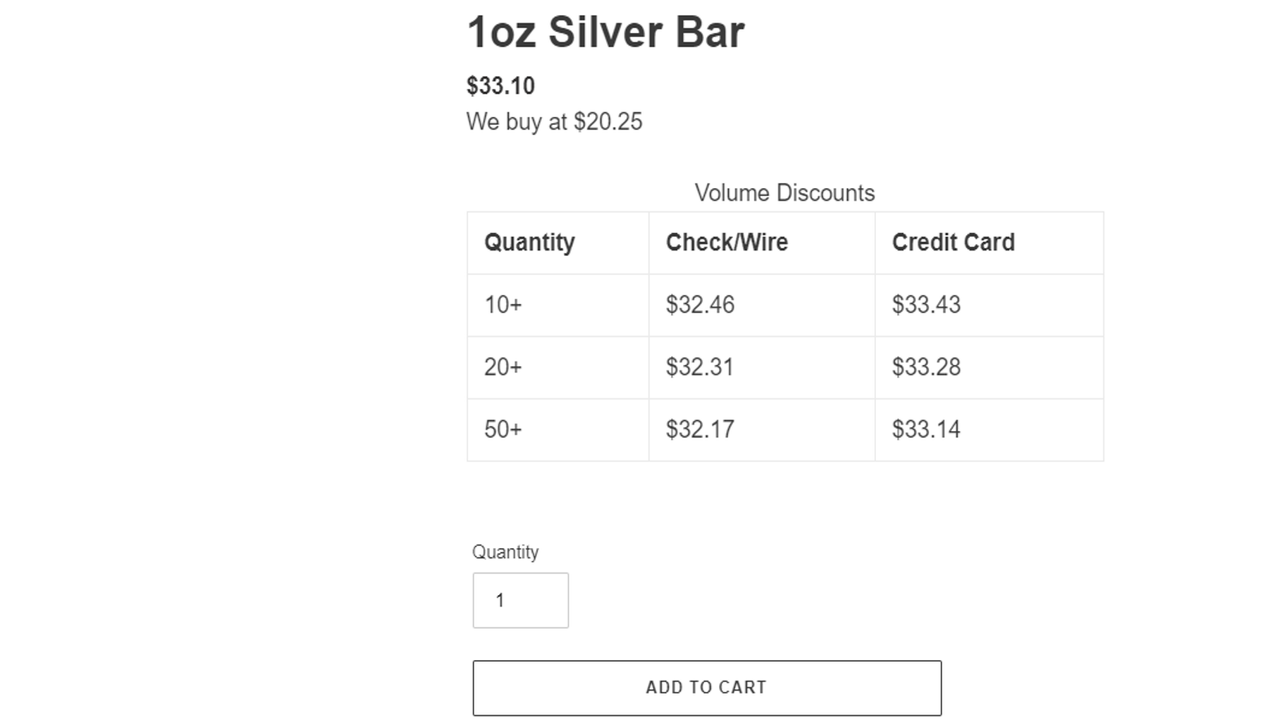Click the $32.46 check/wire price
This screenshot has height=720, width=1280.
(x=700, y=305)
